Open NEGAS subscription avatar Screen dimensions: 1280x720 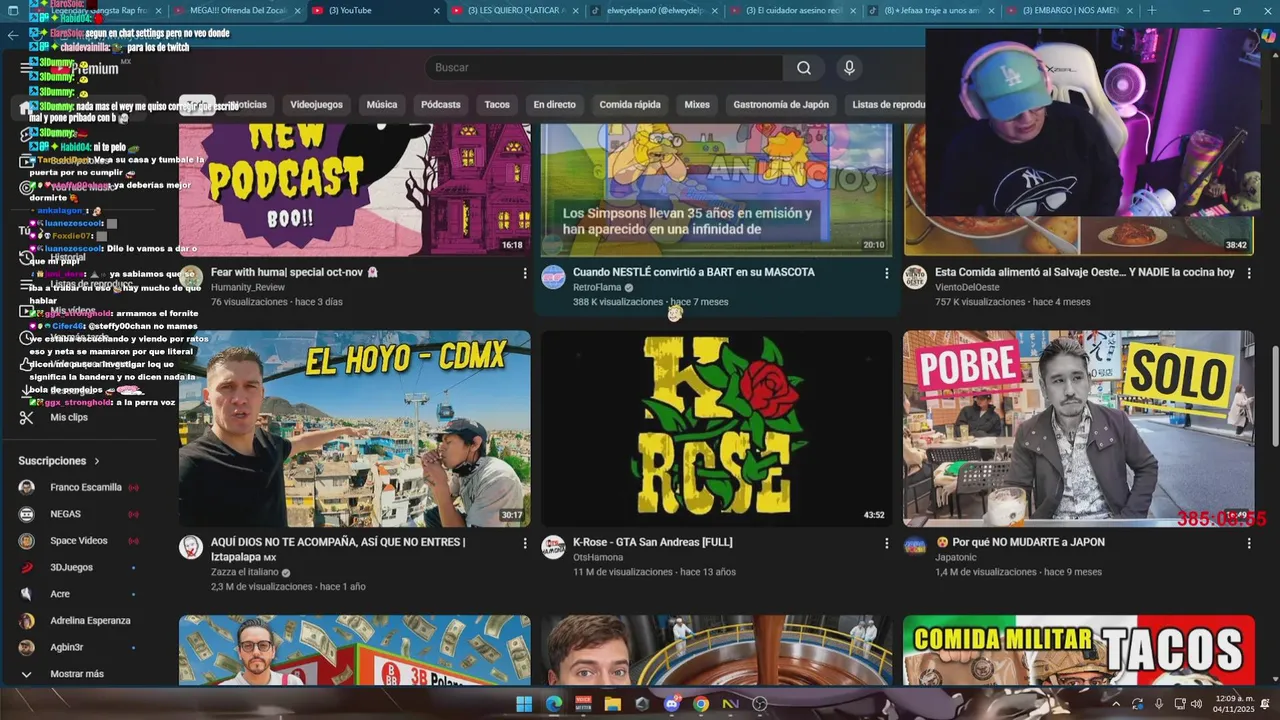[27, 514]
